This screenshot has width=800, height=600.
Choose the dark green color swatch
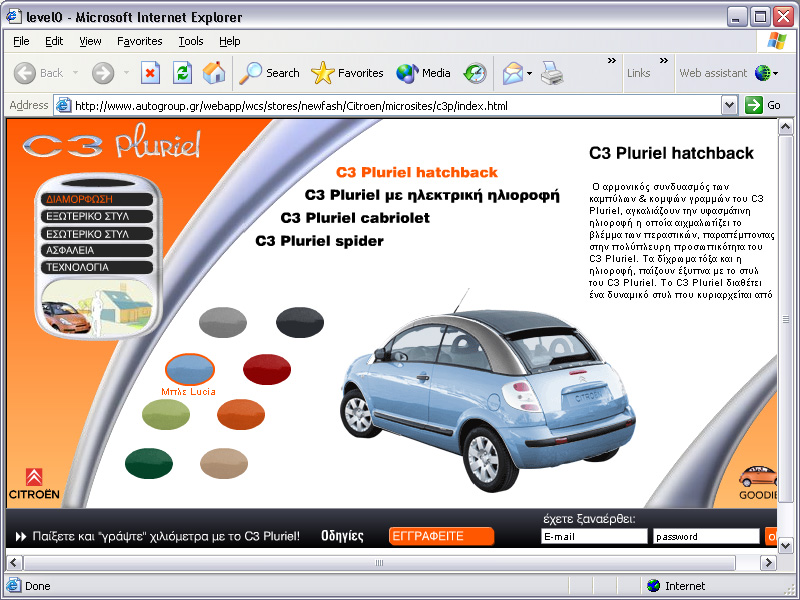tap(149, 463)
